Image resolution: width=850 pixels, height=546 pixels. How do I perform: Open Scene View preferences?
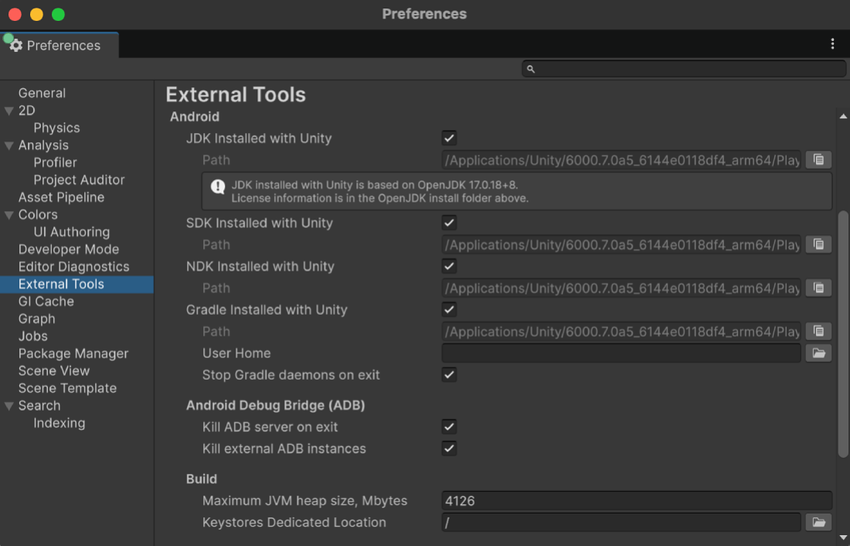click(54, 371)
